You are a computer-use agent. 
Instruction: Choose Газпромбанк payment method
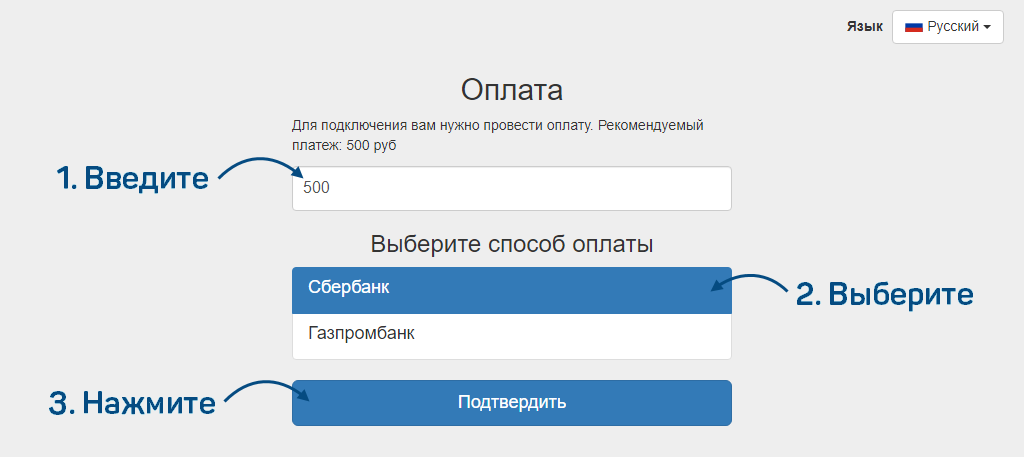pyautogui.click(x=511, y=335)
